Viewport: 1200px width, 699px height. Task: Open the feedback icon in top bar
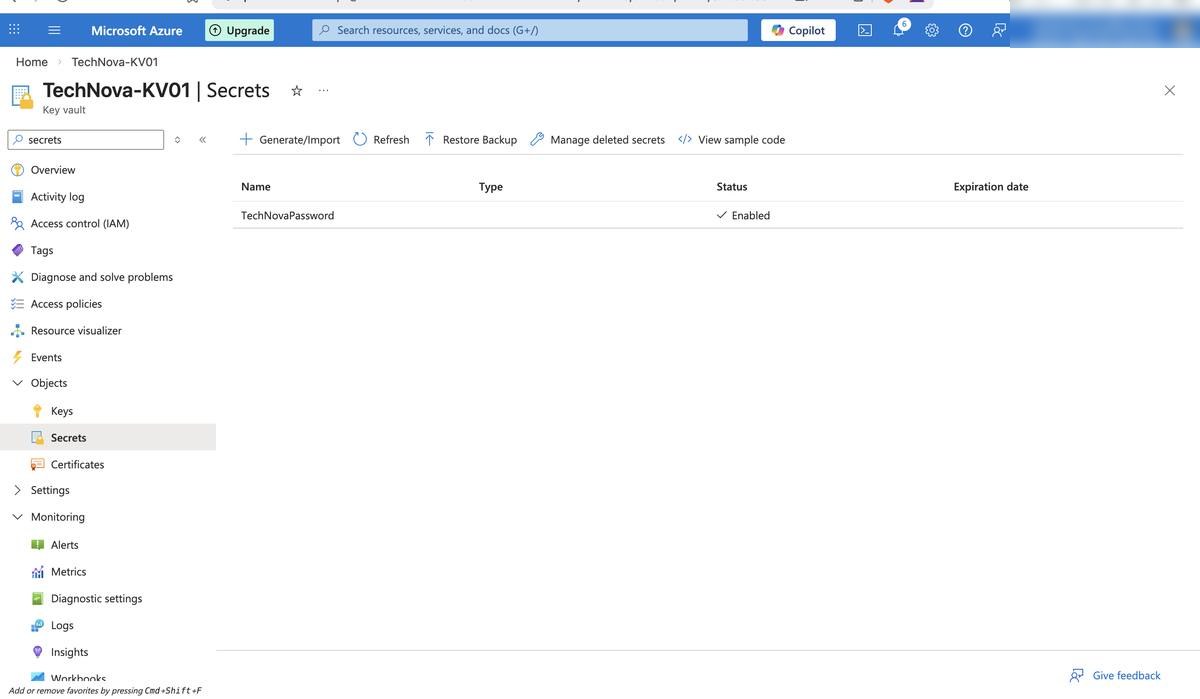(998, 30)
